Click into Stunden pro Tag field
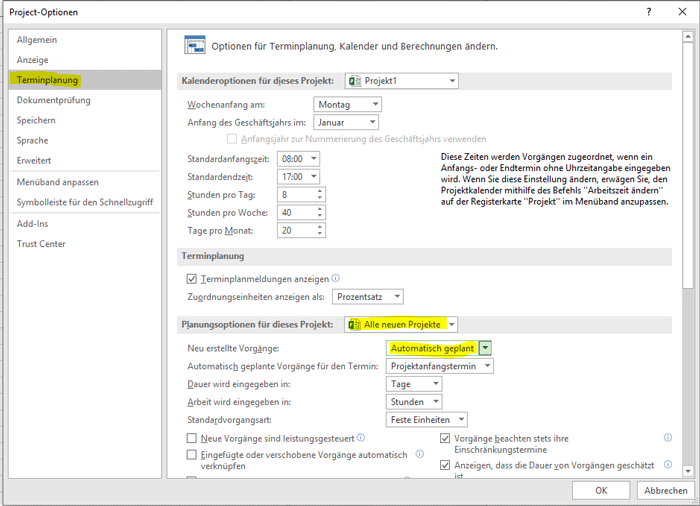This screenshot has width=700, height=506. point(299,194)
